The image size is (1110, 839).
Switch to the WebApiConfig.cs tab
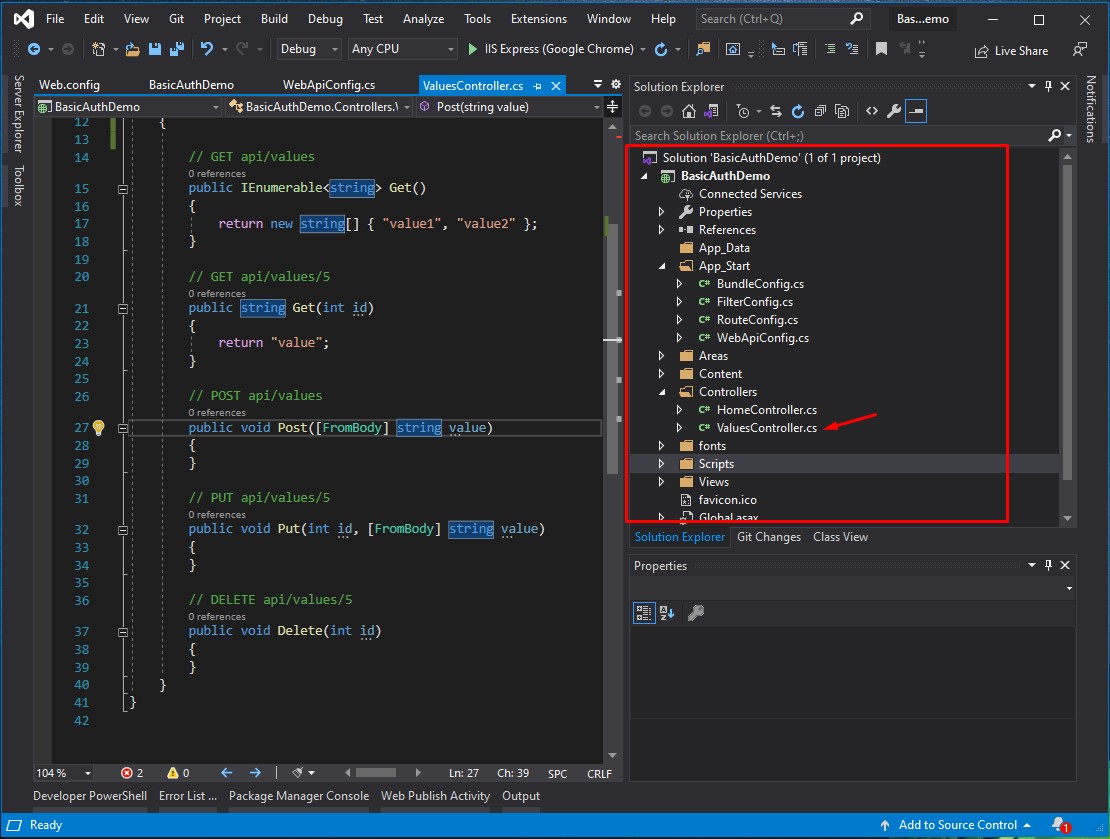coord(329,85)
